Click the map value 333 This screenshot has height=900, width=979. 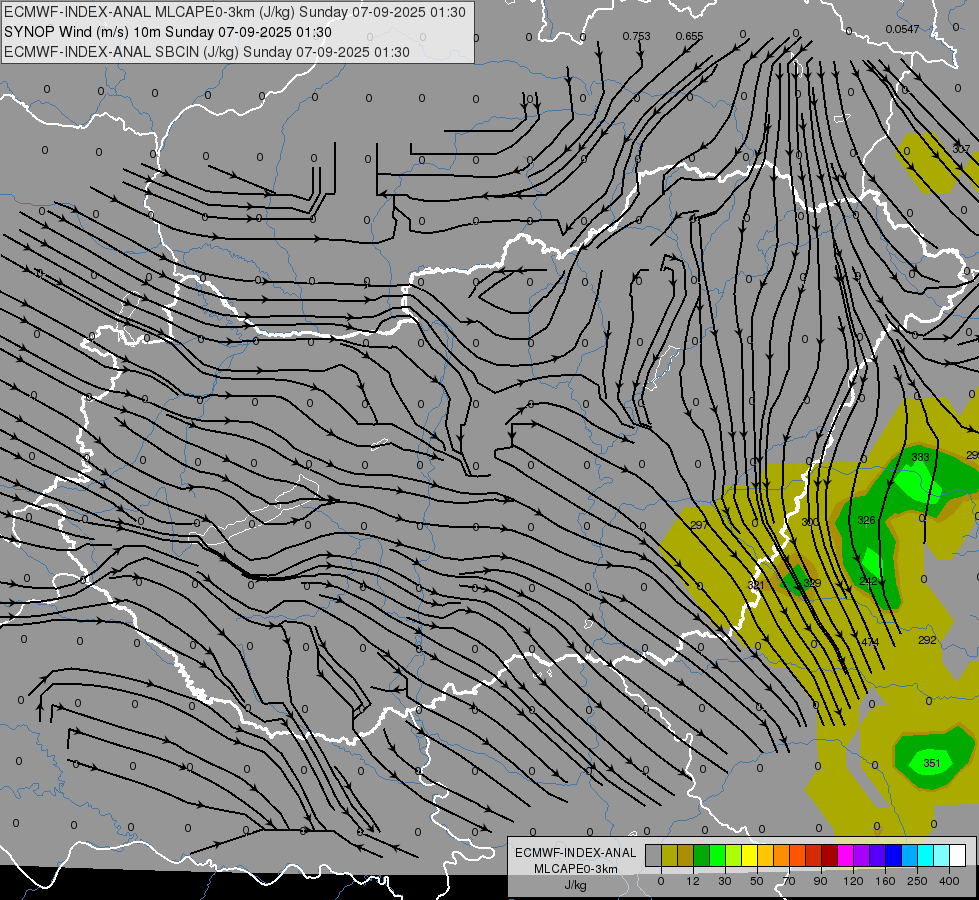point(920,457)
